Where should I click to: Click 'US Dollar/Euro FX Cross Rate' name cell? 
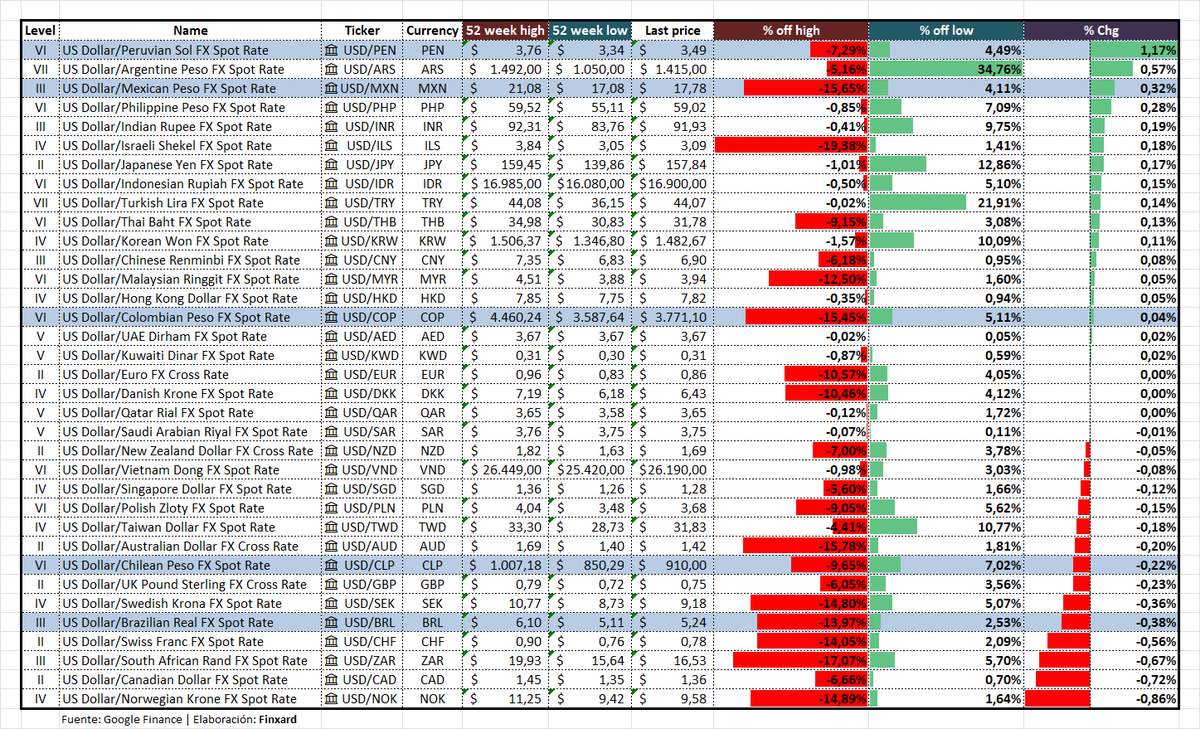pos(190,373)
